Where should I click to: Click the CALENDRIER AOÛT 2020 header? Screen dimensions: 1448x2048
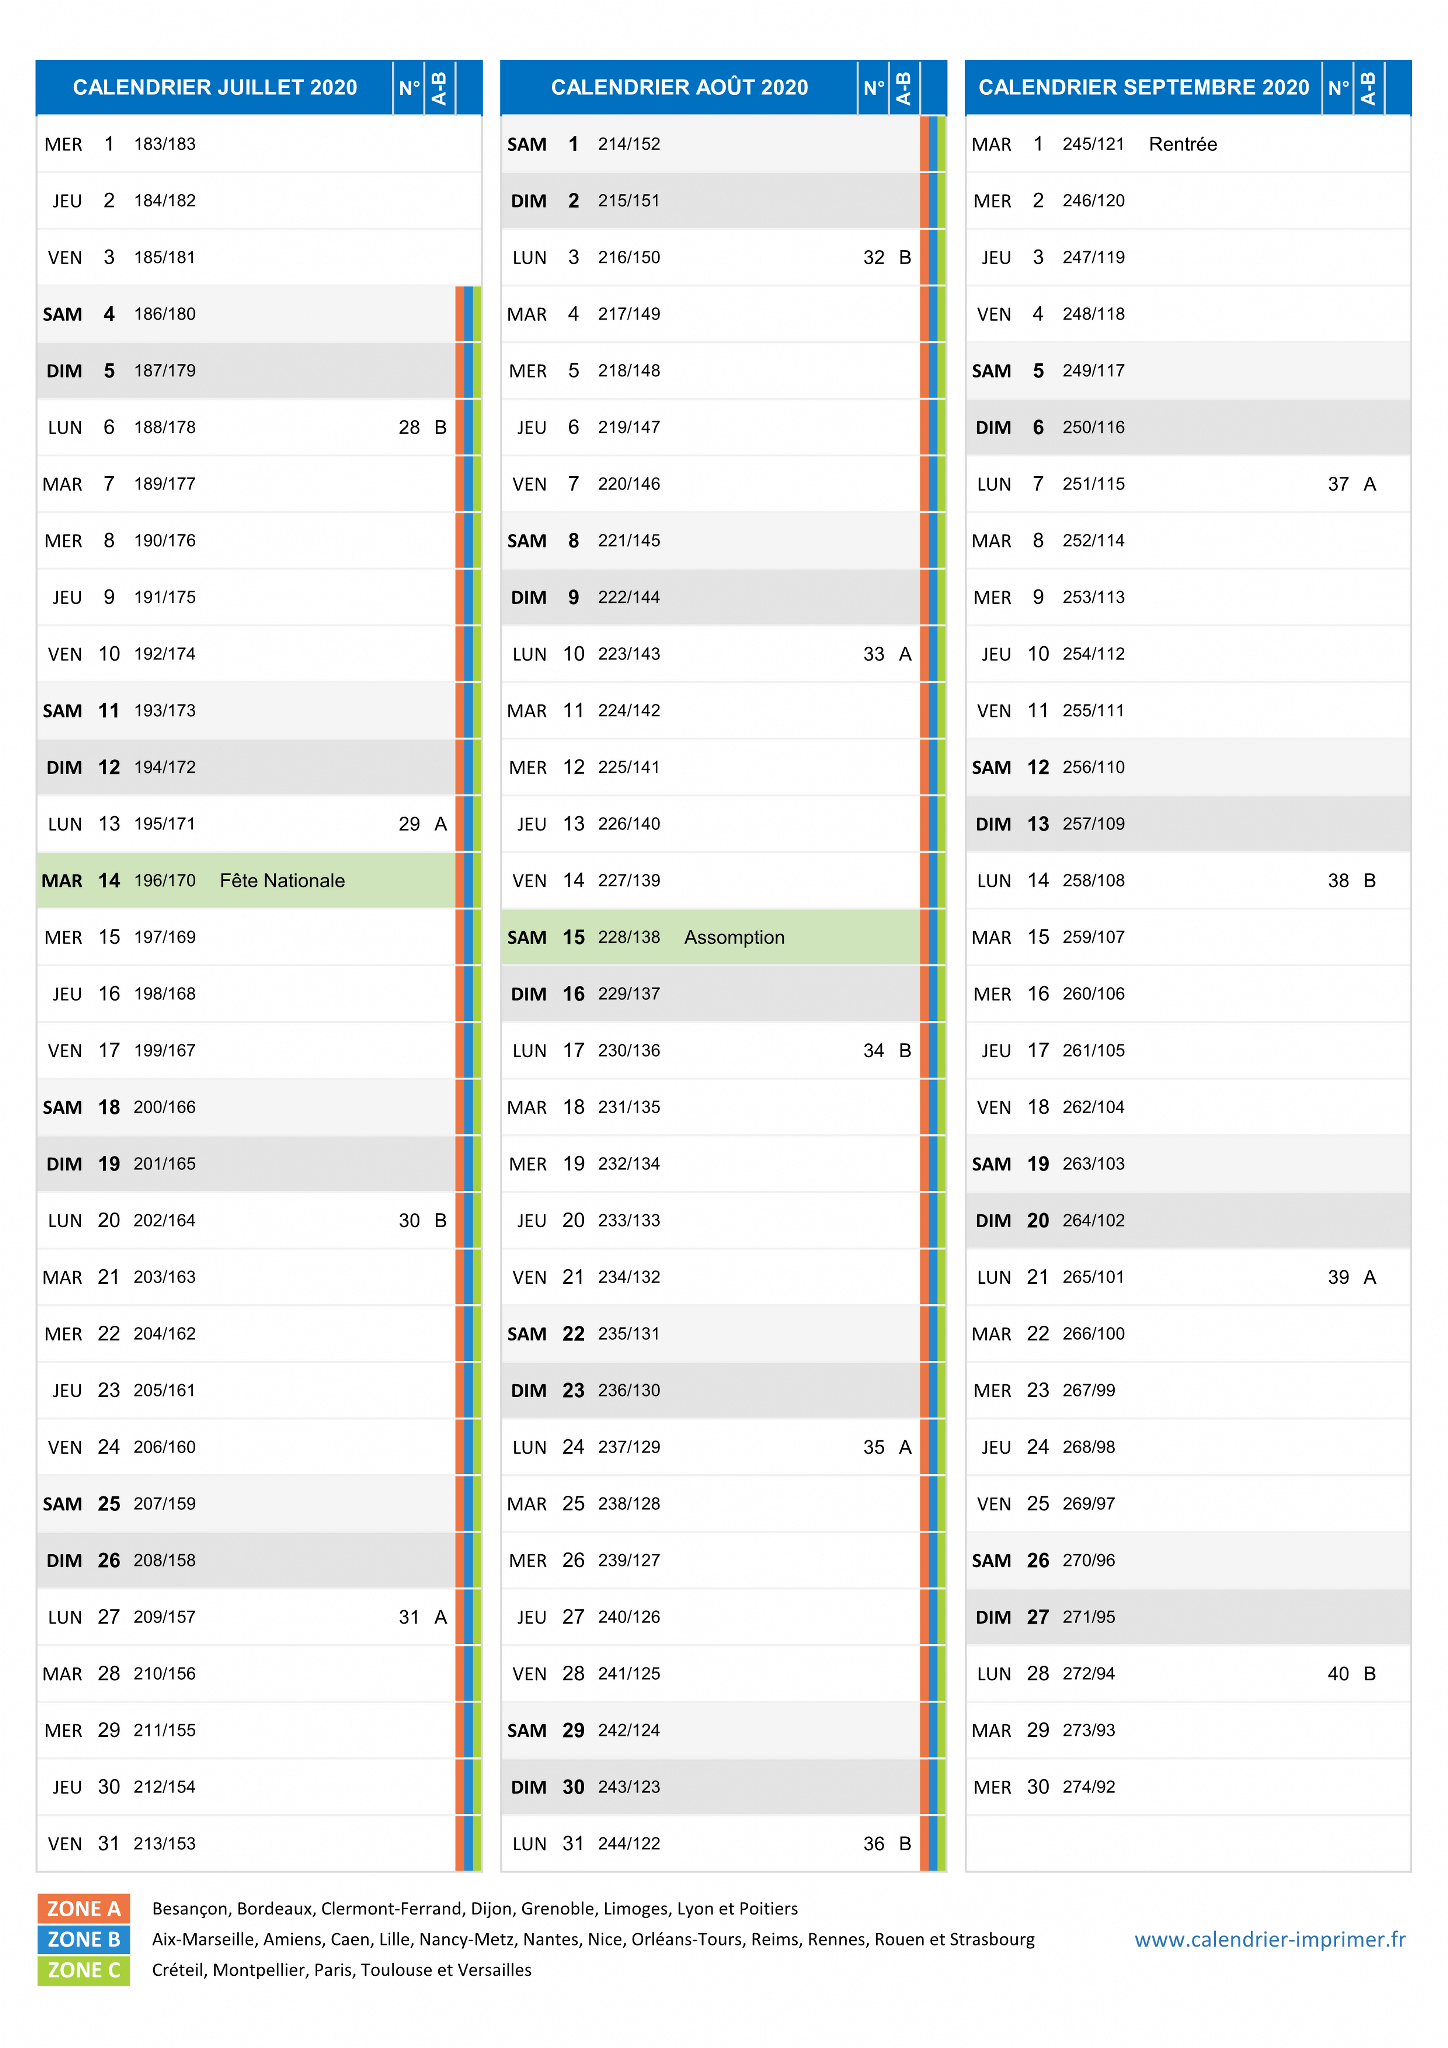coord(680,88)
